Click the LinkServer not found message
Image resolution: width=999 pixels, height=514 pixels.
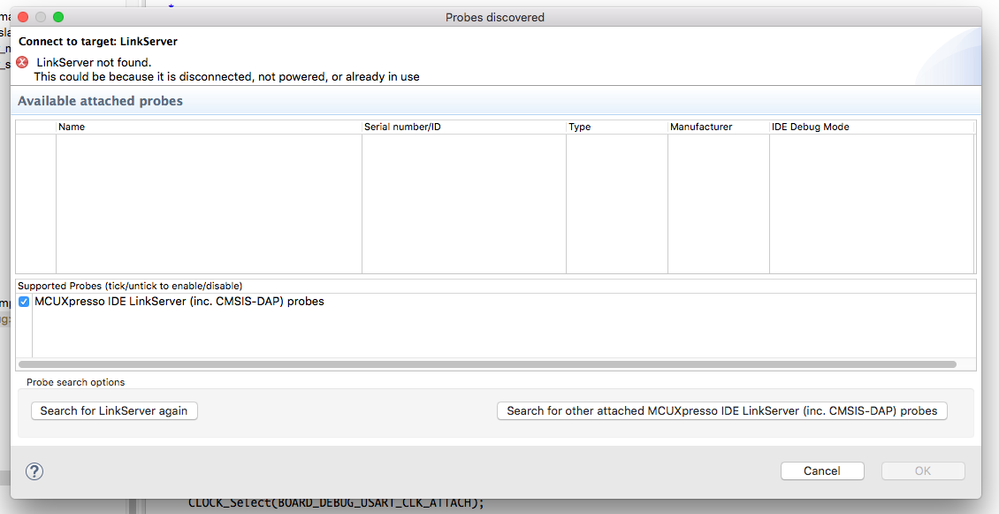pyautogui.click(x=94, y=62)
